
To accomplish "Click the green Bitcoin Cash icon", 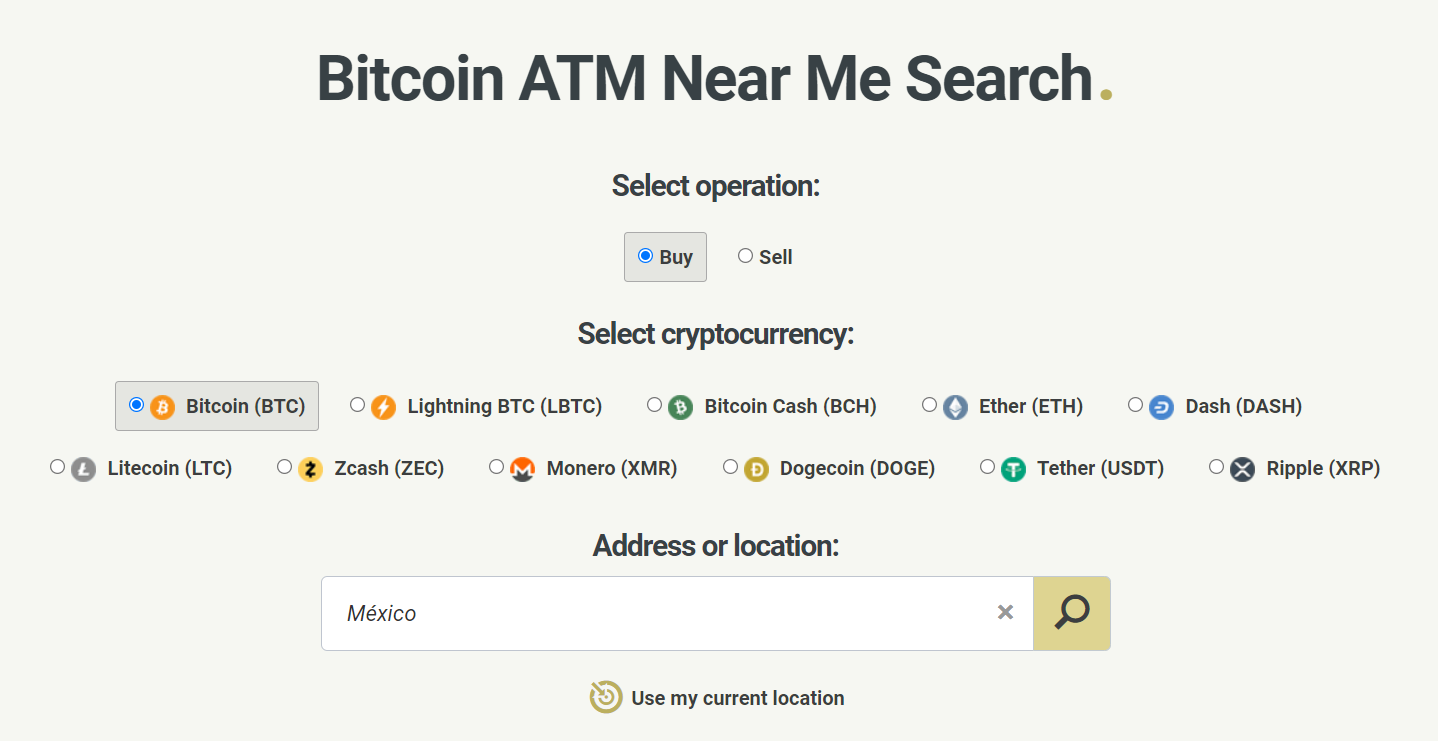I will click(680, 407).
